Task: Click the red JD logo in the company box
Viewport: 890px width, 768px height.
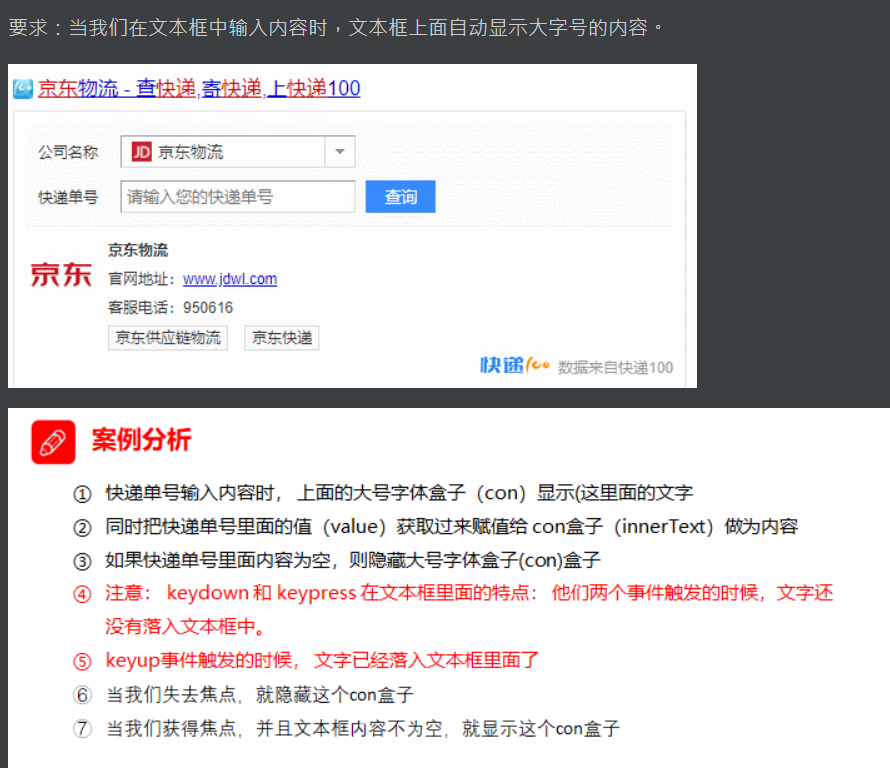Action: click(141, 152)
